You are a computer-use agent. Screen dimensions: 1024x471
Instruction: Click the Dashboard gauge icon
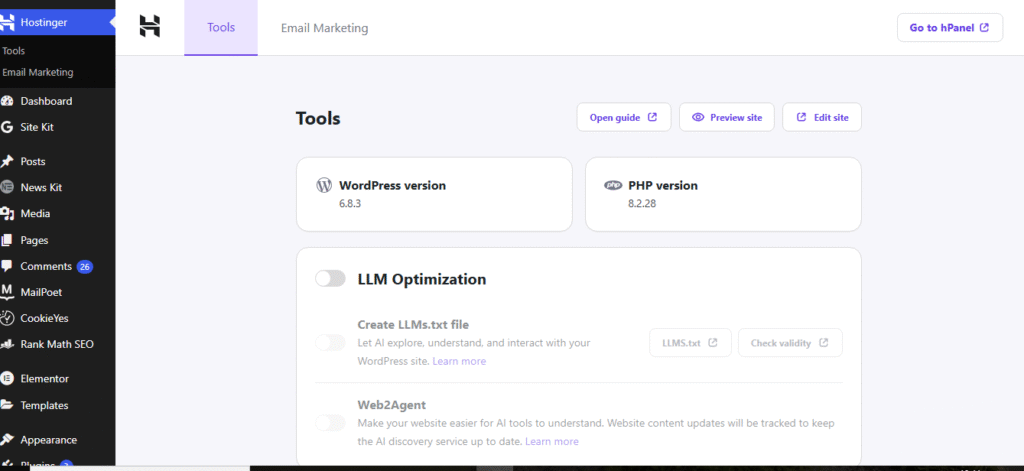7,101
